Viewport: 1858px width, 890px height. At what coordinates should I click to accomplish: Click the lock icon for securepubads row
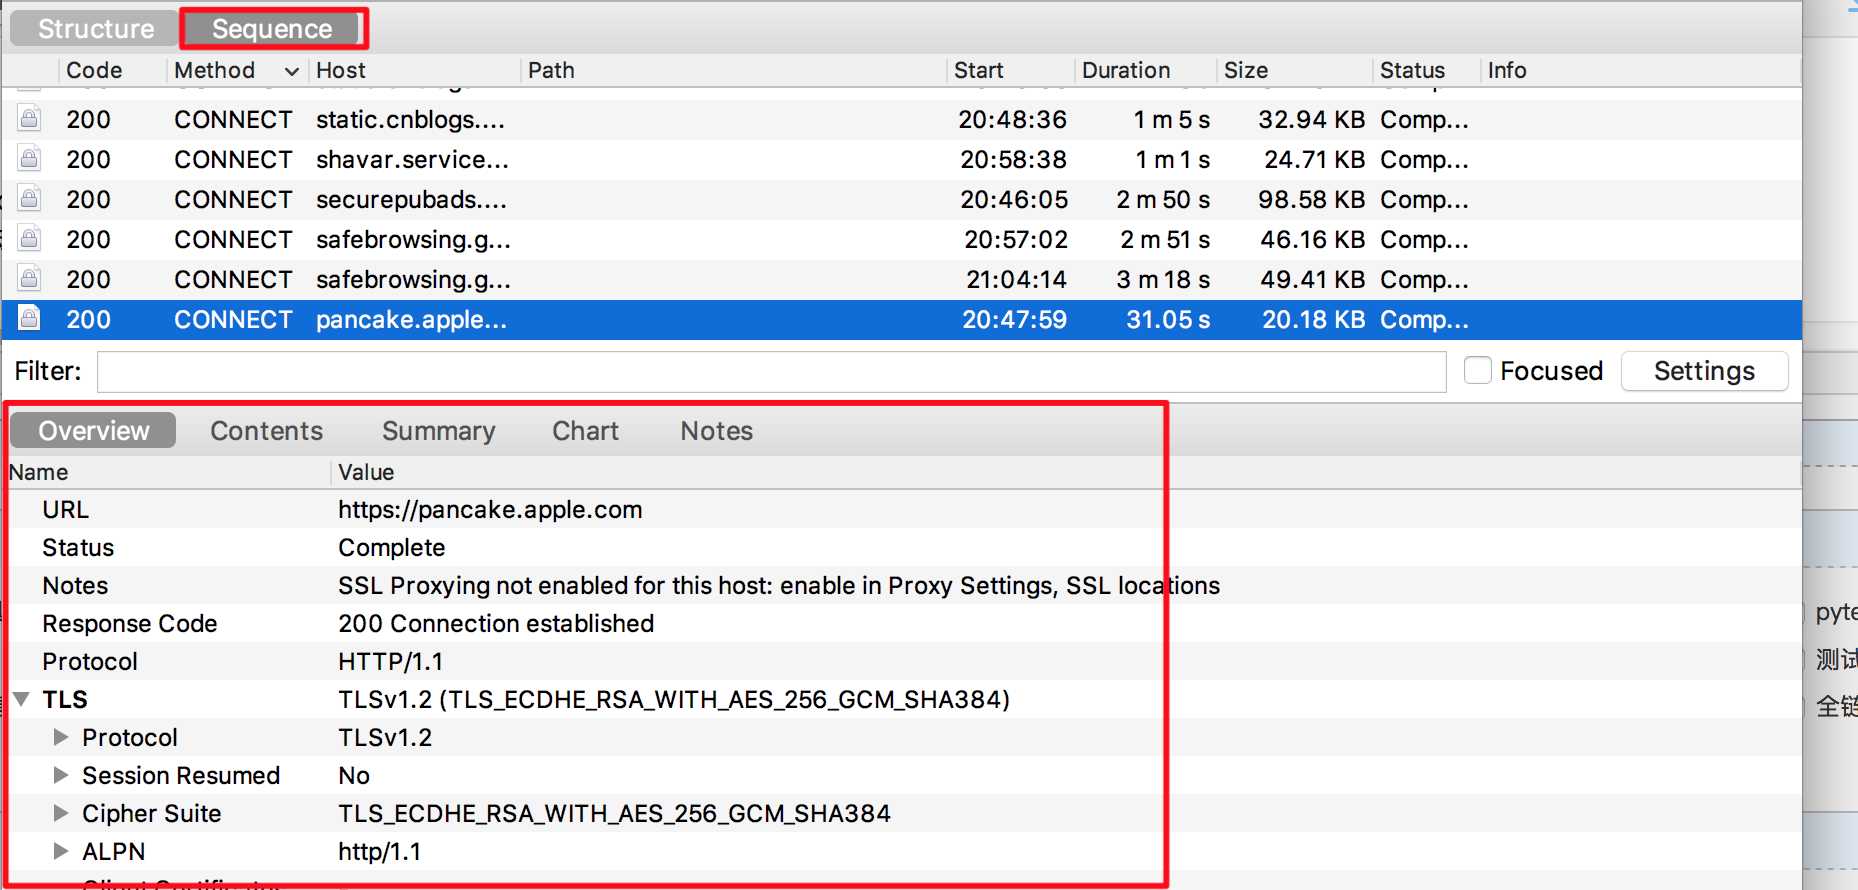click(x=29, y=199)
